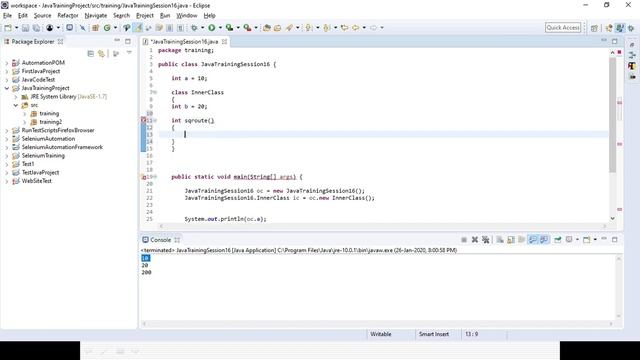
Task: Click 'Writable' in the status bar
Action: 381,334
